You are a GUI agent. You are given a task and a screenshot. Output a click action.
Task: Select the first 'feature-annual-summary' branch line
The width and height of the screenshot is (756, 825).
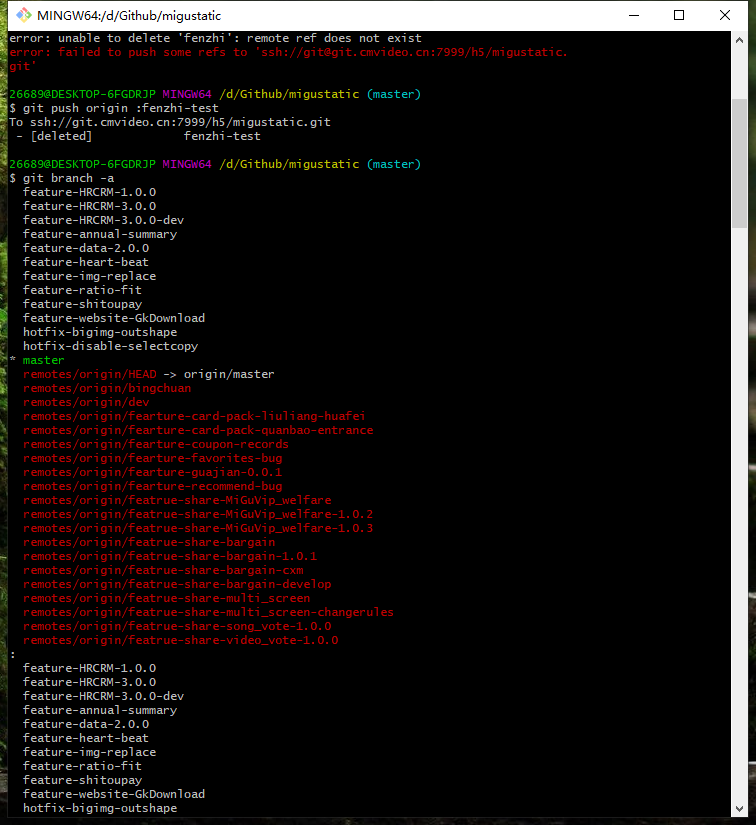(100, 234)
